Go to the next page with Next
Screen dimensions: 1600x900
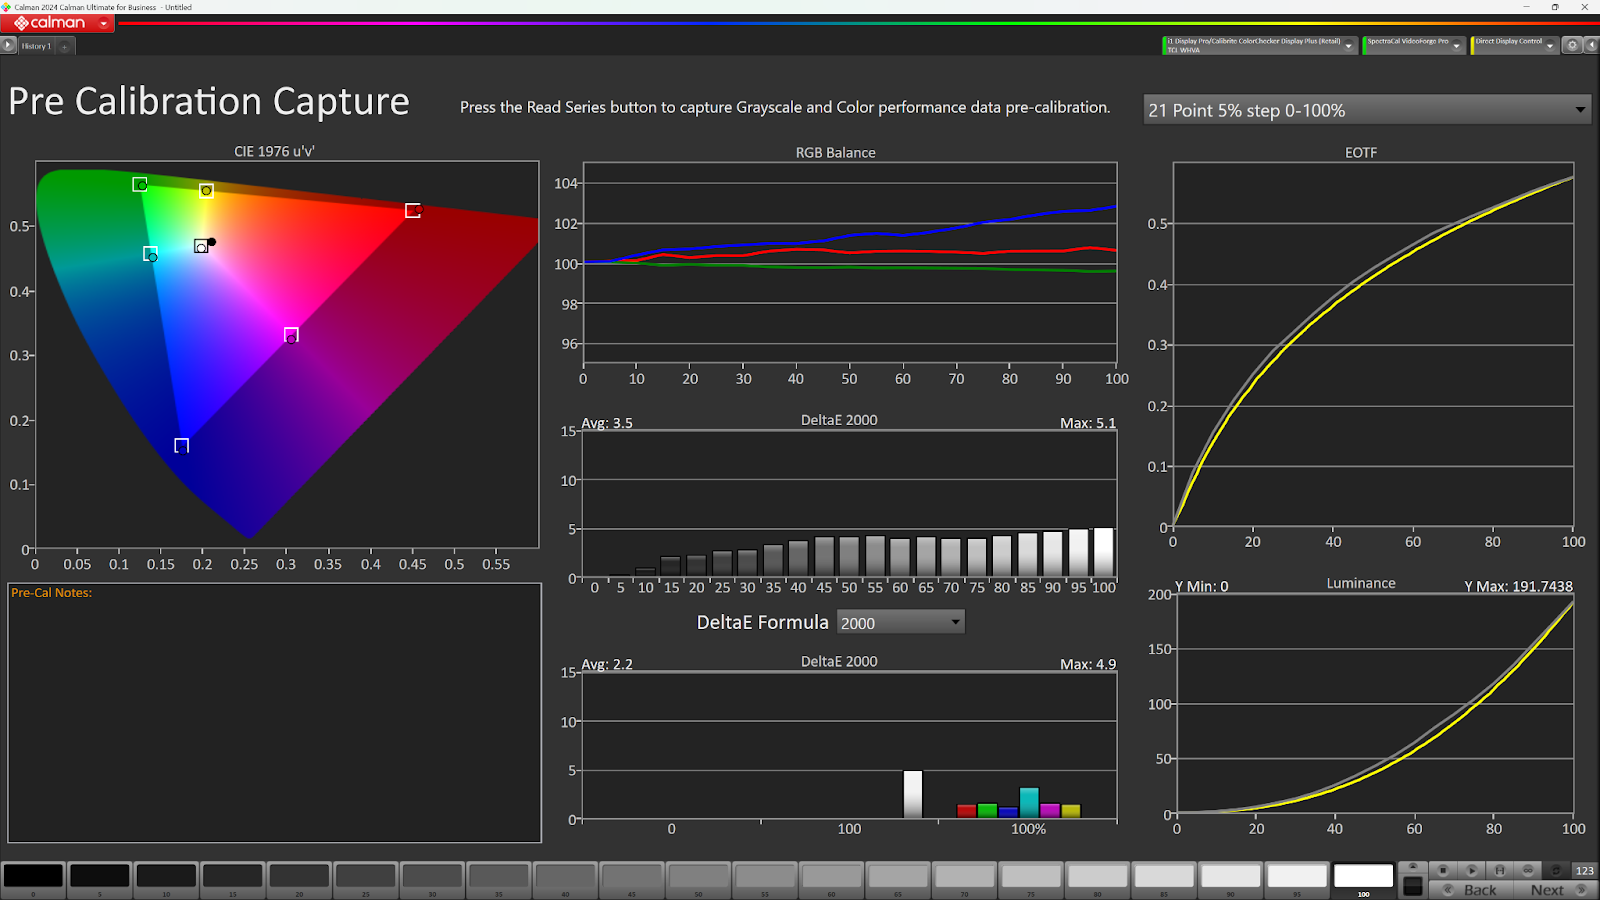(x=1556, y=890)
